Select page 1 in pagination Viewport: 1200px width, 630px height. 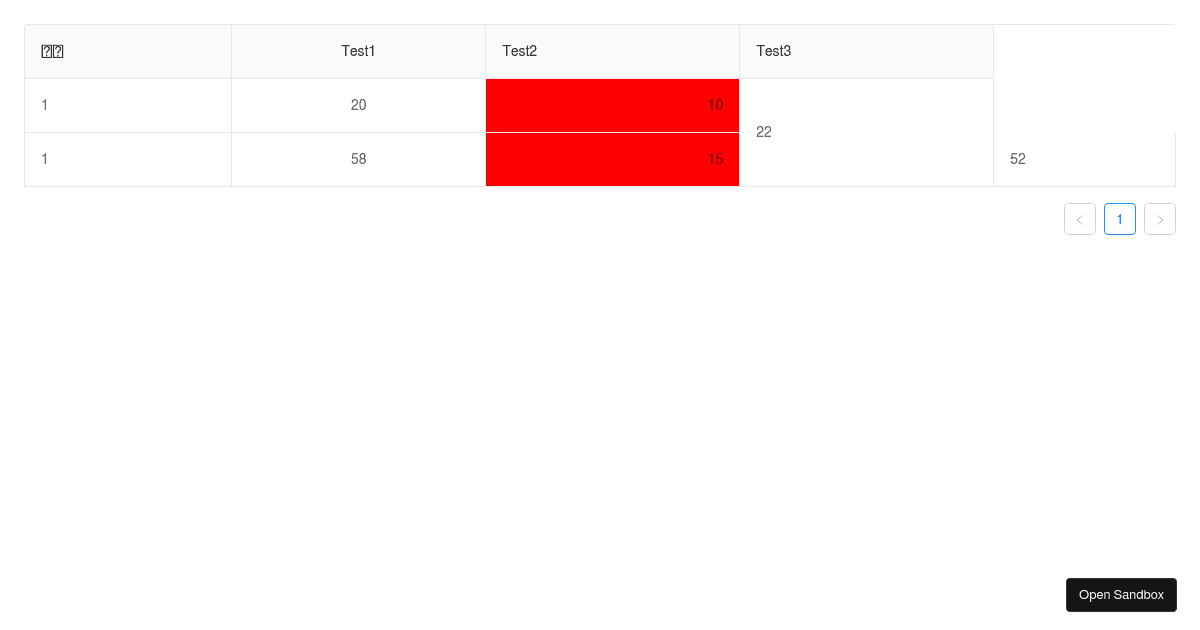(x=1120, y=219)
